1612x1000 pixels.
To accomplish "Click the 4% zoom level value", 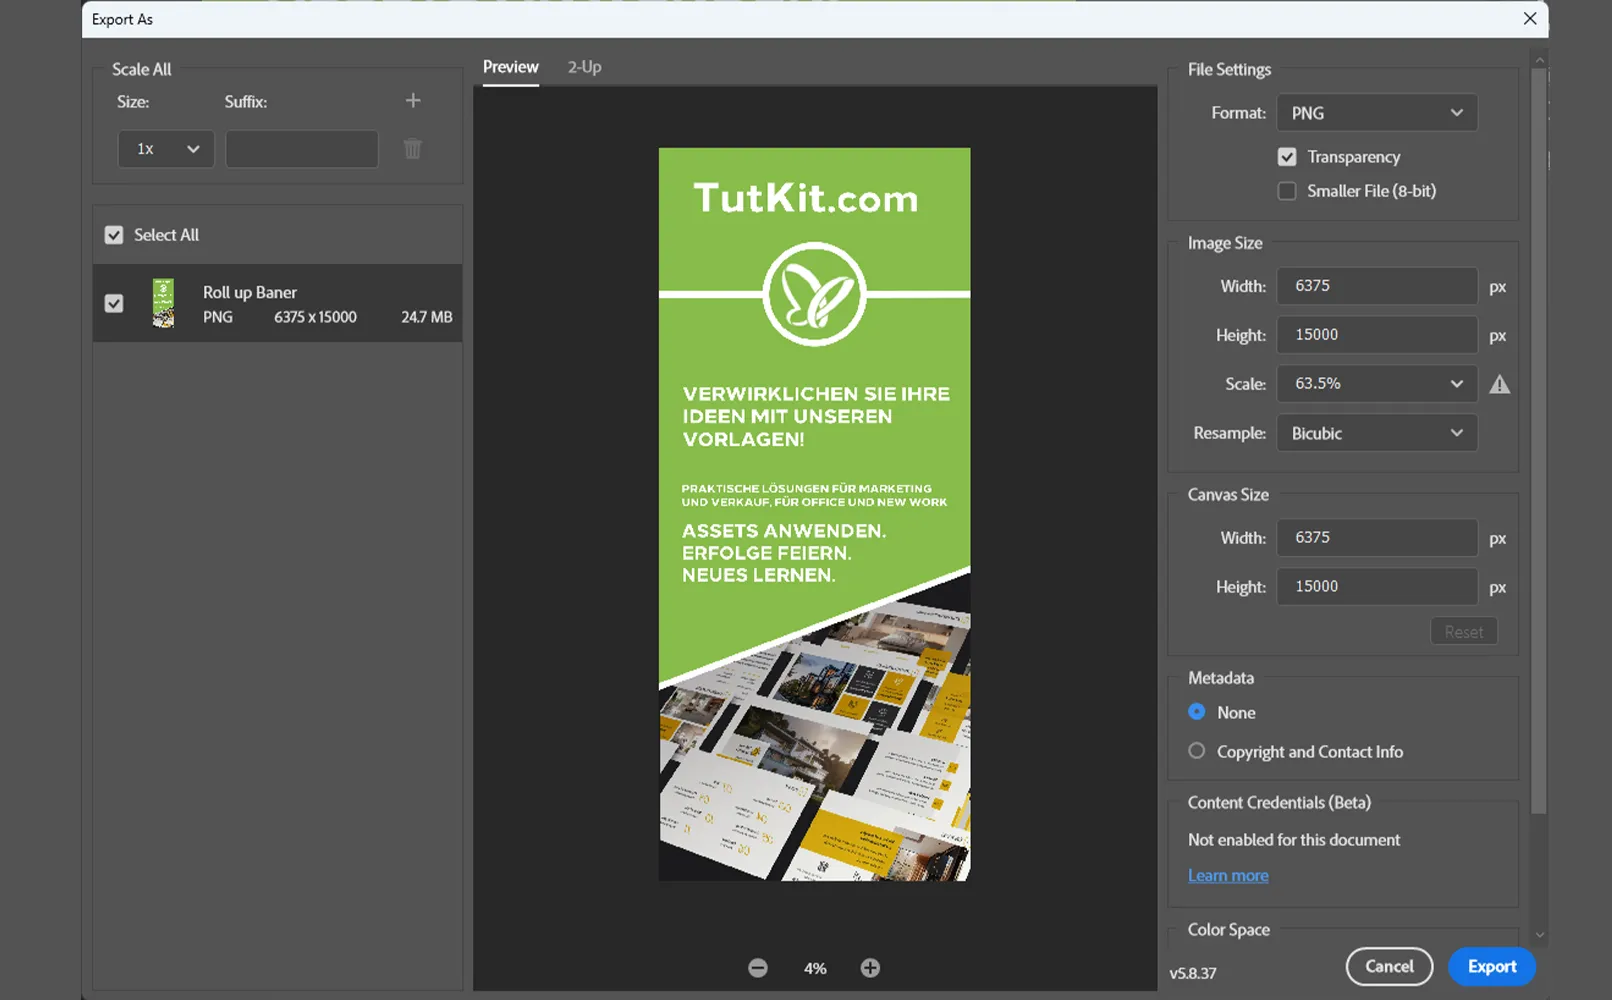I will (815, 968).
